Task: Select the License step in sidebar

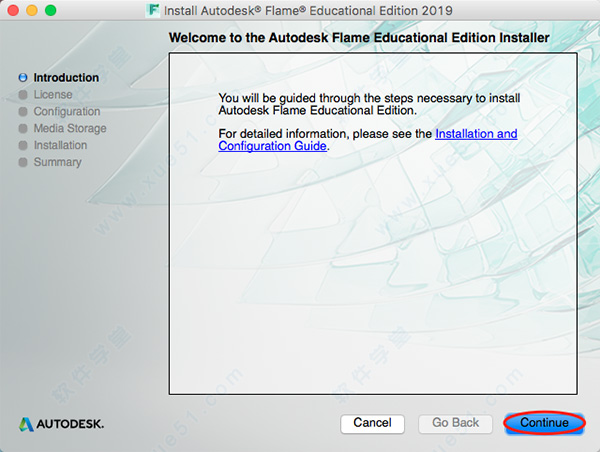Action: pyautogui.click(x=53, y=95)
